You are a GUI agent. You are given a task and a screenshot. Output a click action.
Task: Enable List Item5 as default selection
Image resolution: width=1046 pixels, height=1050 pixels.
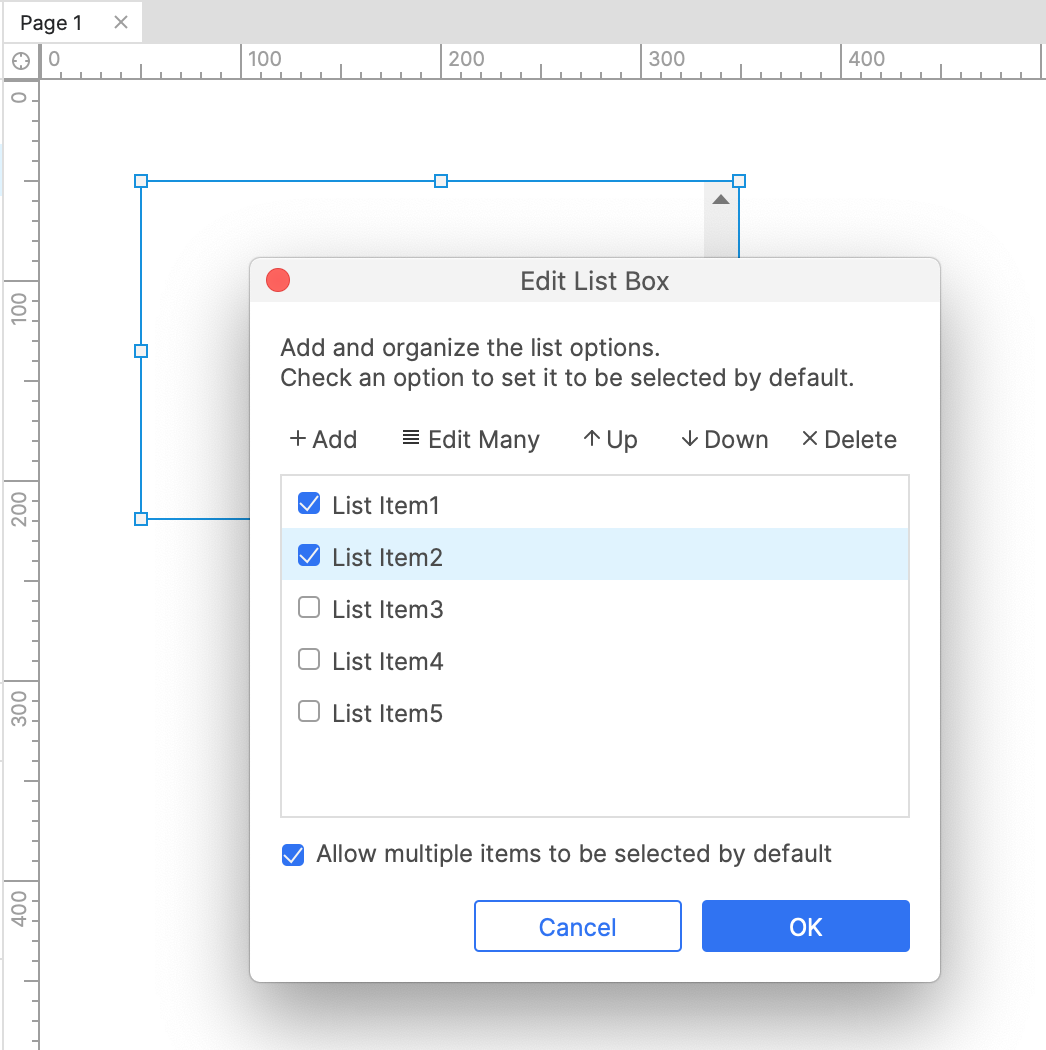tap(310, 712)
